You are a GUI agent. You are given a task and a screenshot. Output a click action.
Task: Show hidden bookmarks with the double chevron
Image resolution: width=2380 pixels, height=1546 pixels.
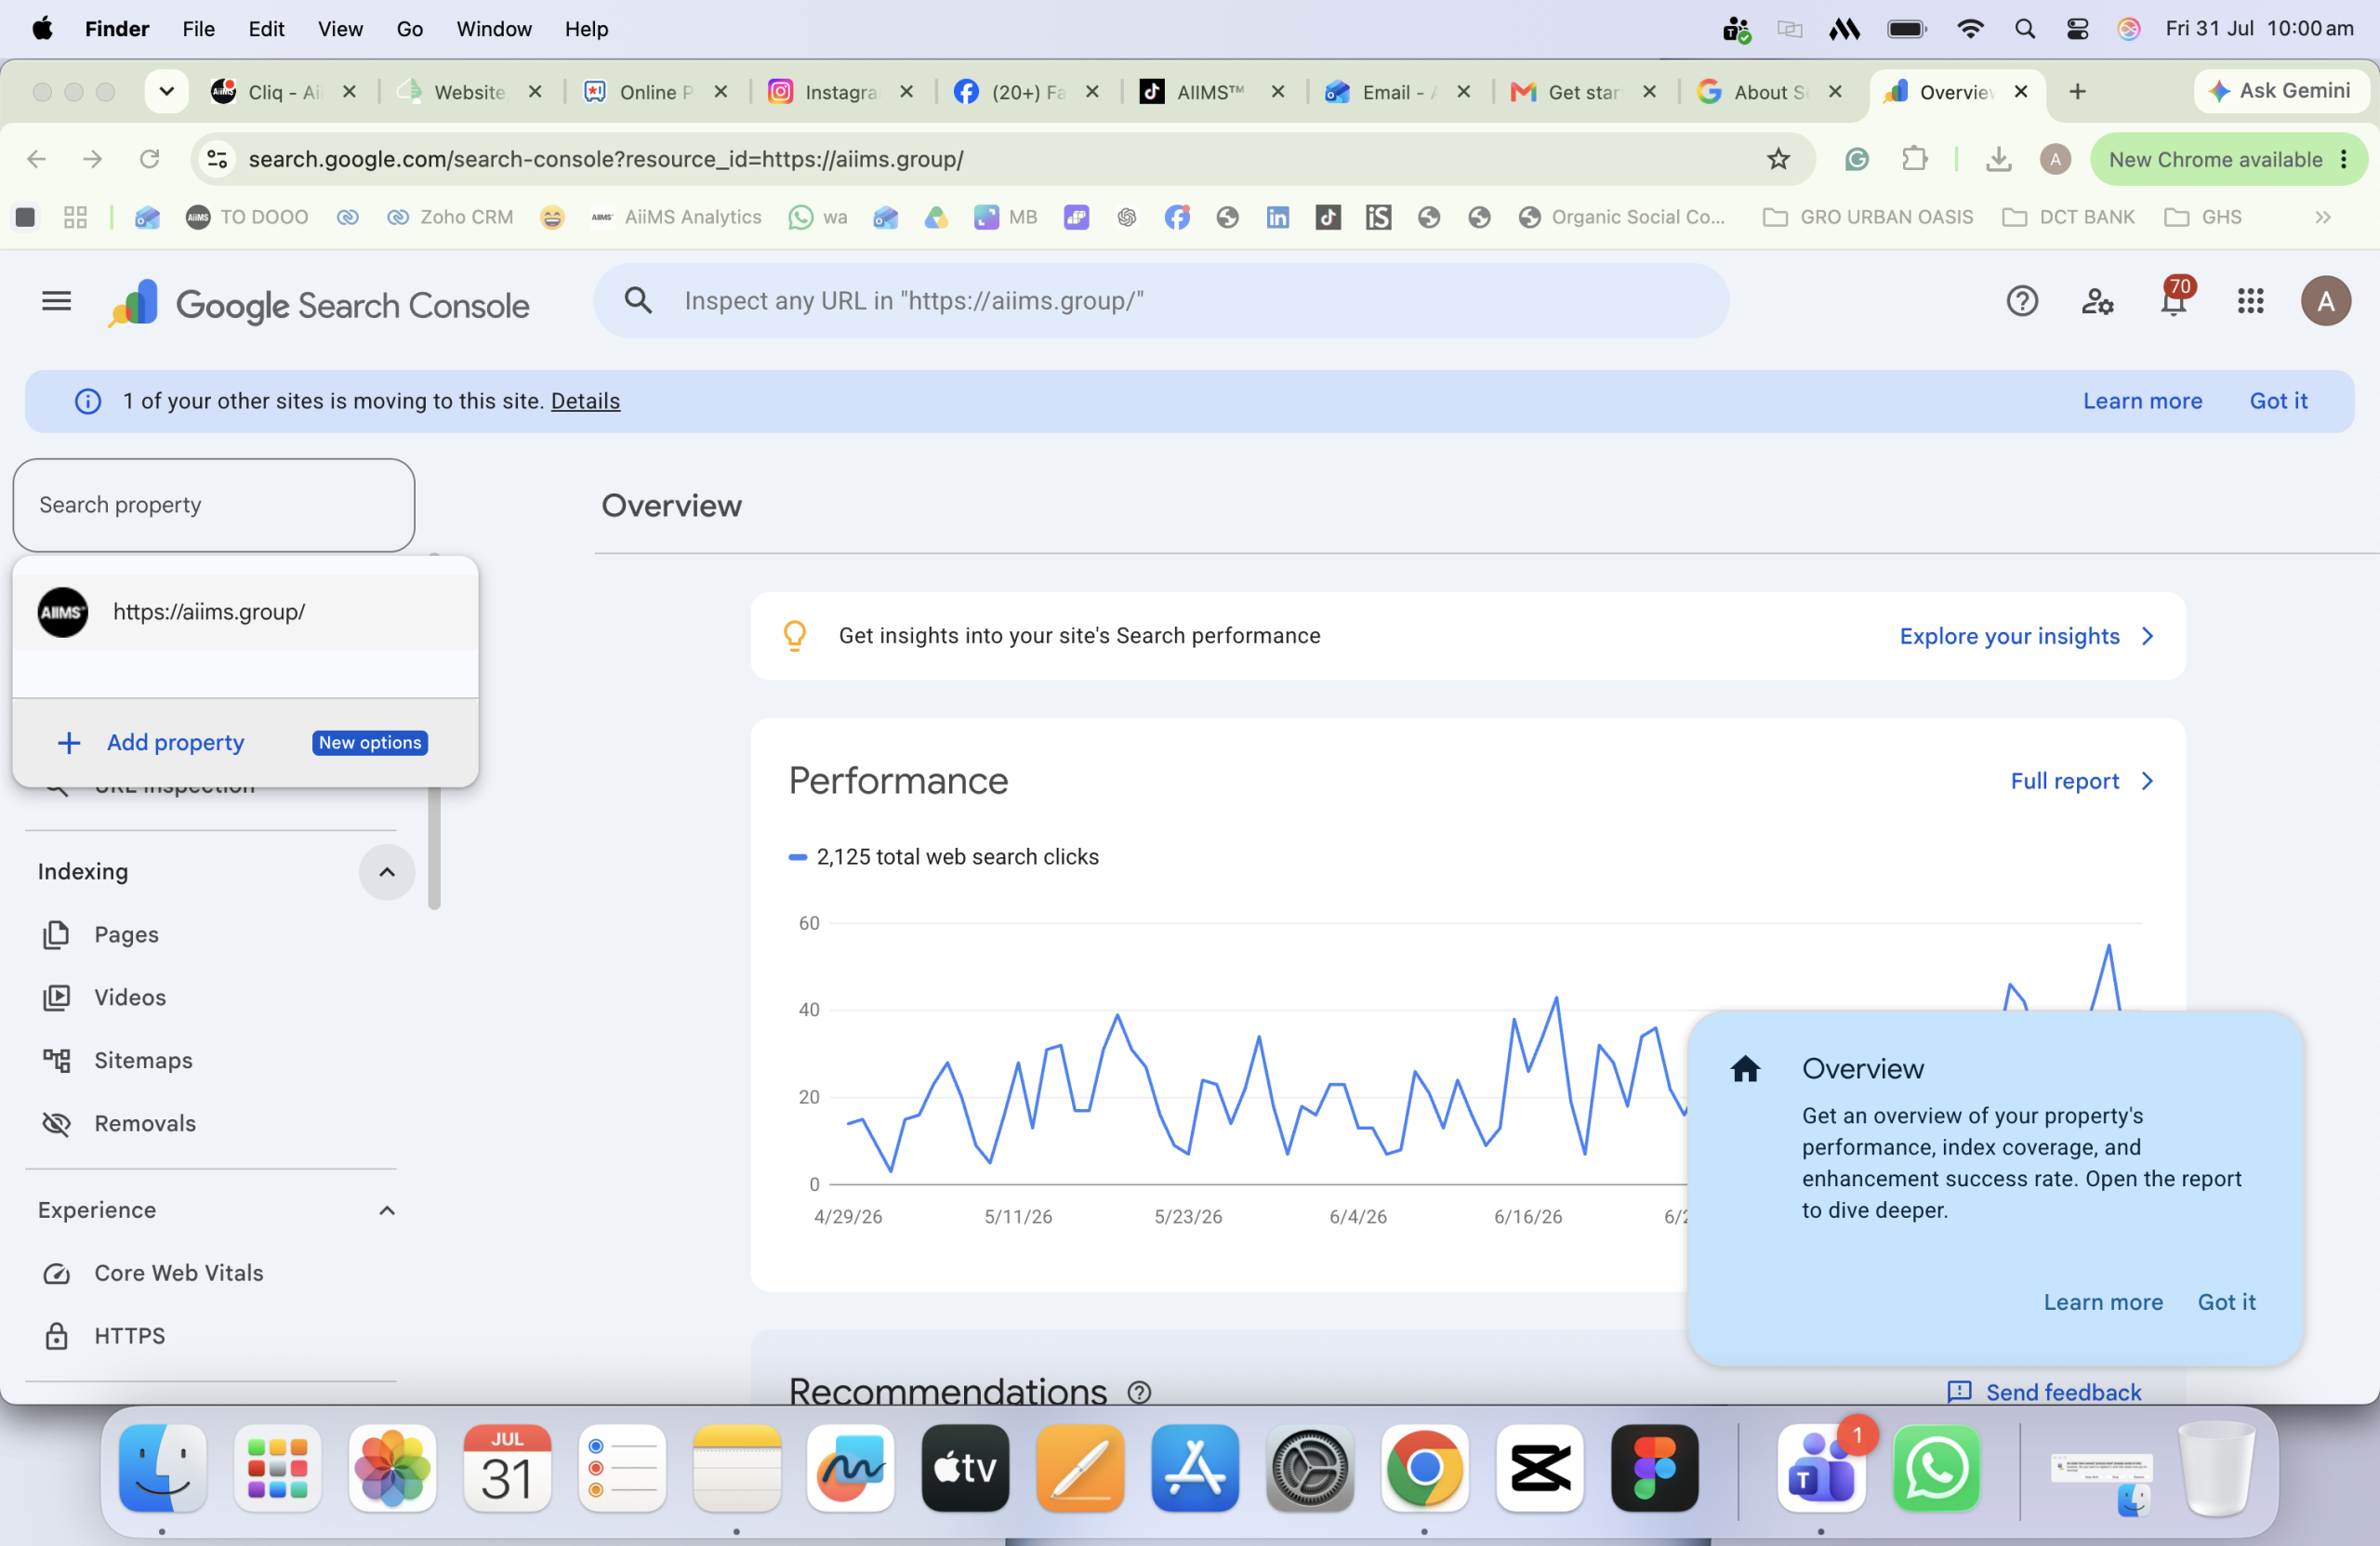[2322, 217]
